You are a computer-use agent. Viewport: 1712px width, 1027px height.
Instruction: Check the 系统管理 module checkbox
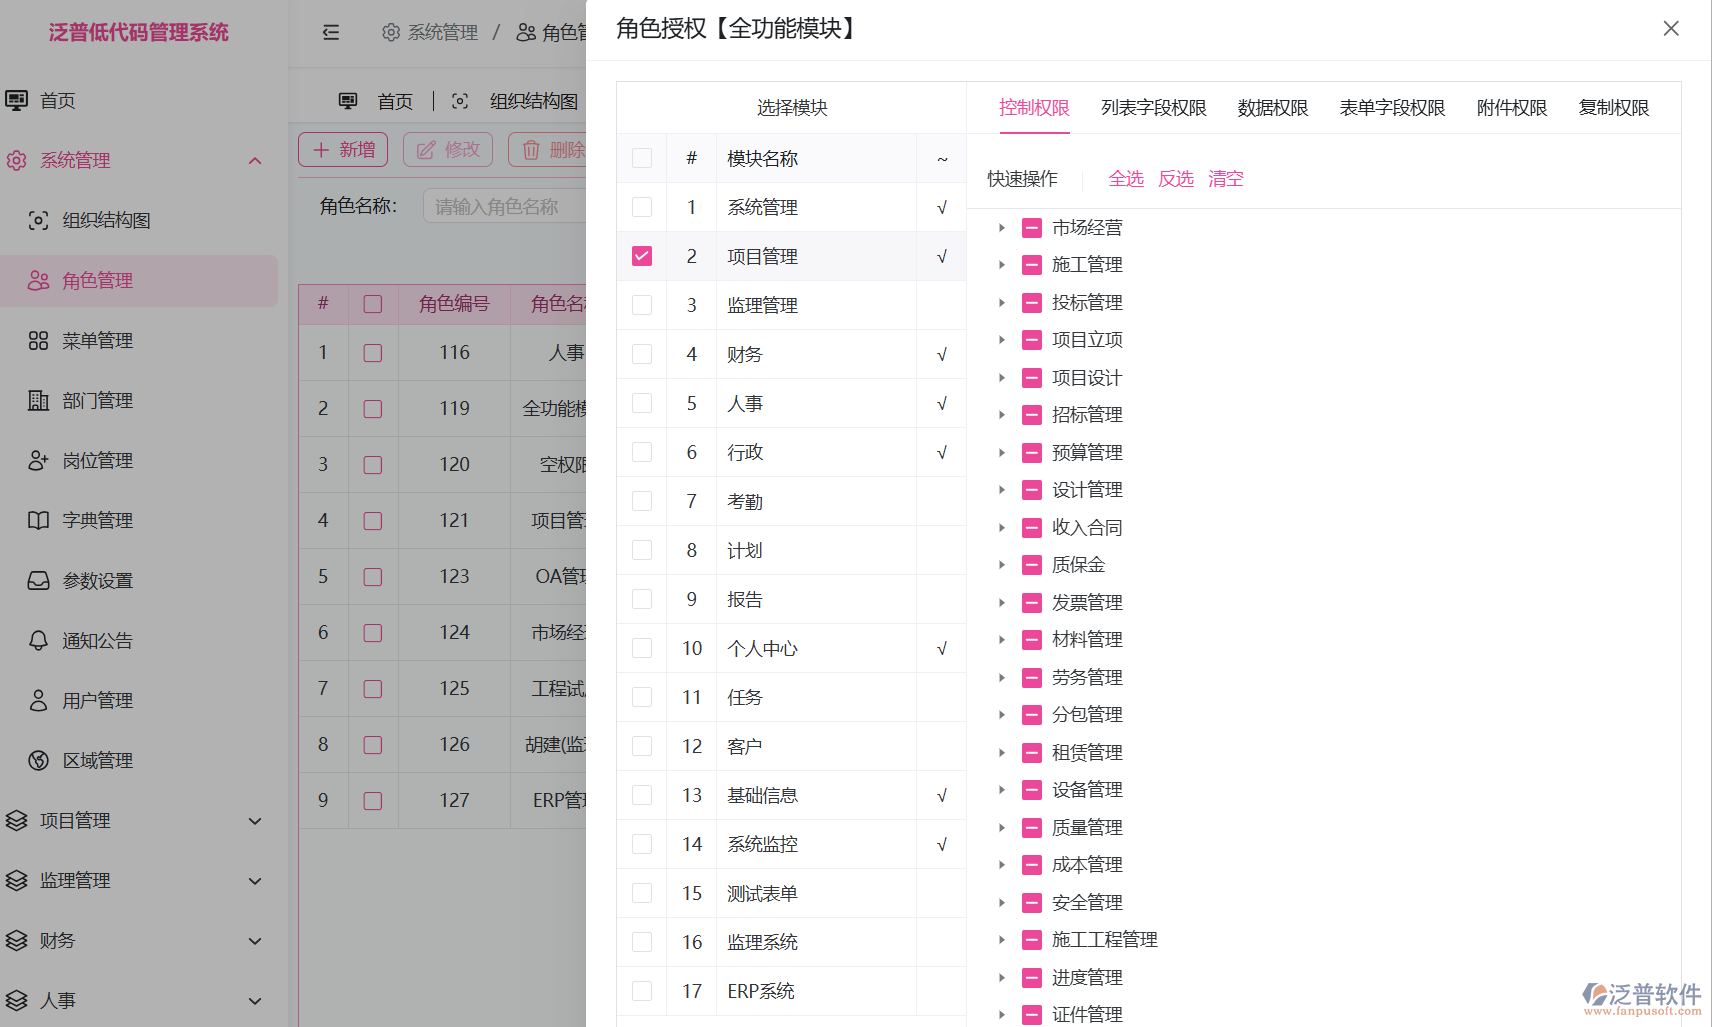(x=641, y=207)
